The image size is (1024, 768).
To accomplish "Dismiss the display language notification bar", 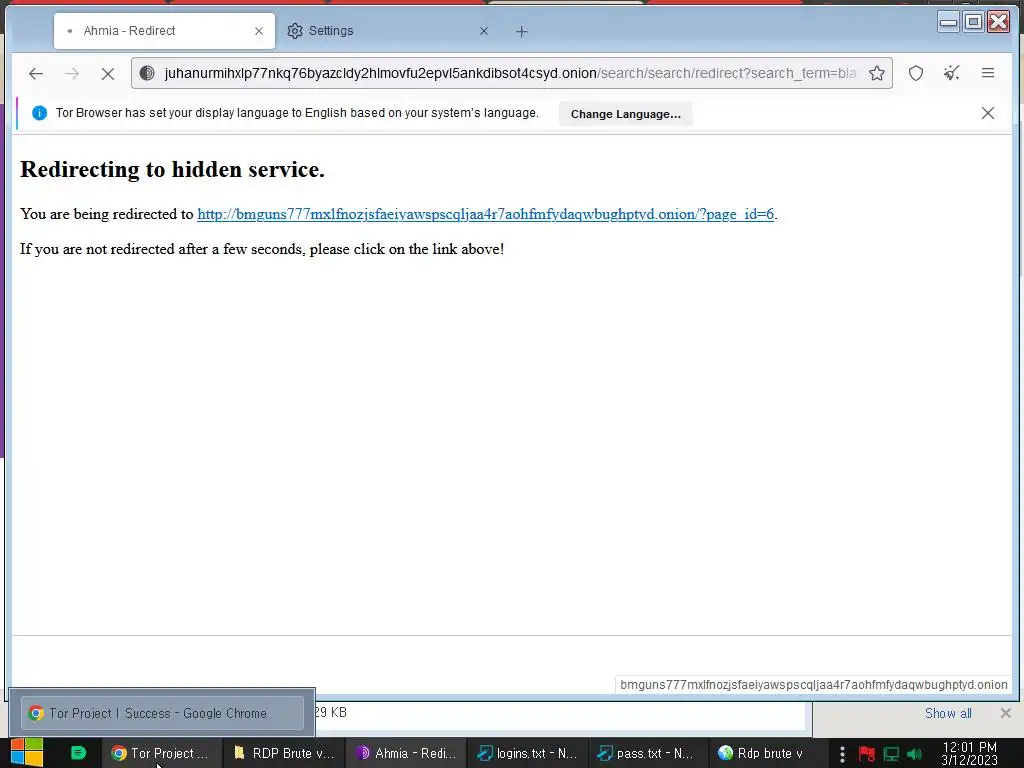I will (987, 113).
